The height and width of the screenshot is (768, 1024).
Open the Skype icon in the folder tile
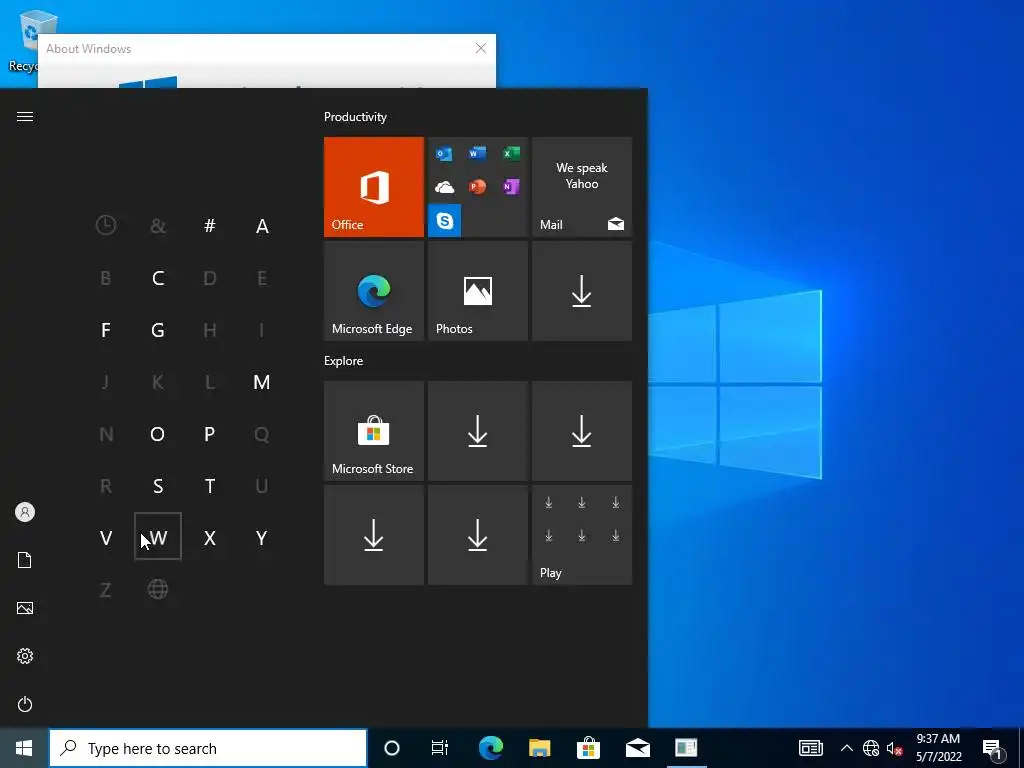click(x=445, y=221)
